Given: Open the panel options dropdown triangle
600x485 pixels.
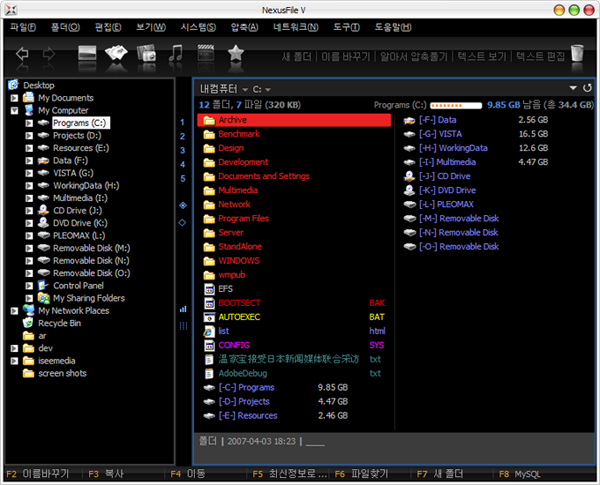Looking at the screenshot, I should tap(573, 88).
